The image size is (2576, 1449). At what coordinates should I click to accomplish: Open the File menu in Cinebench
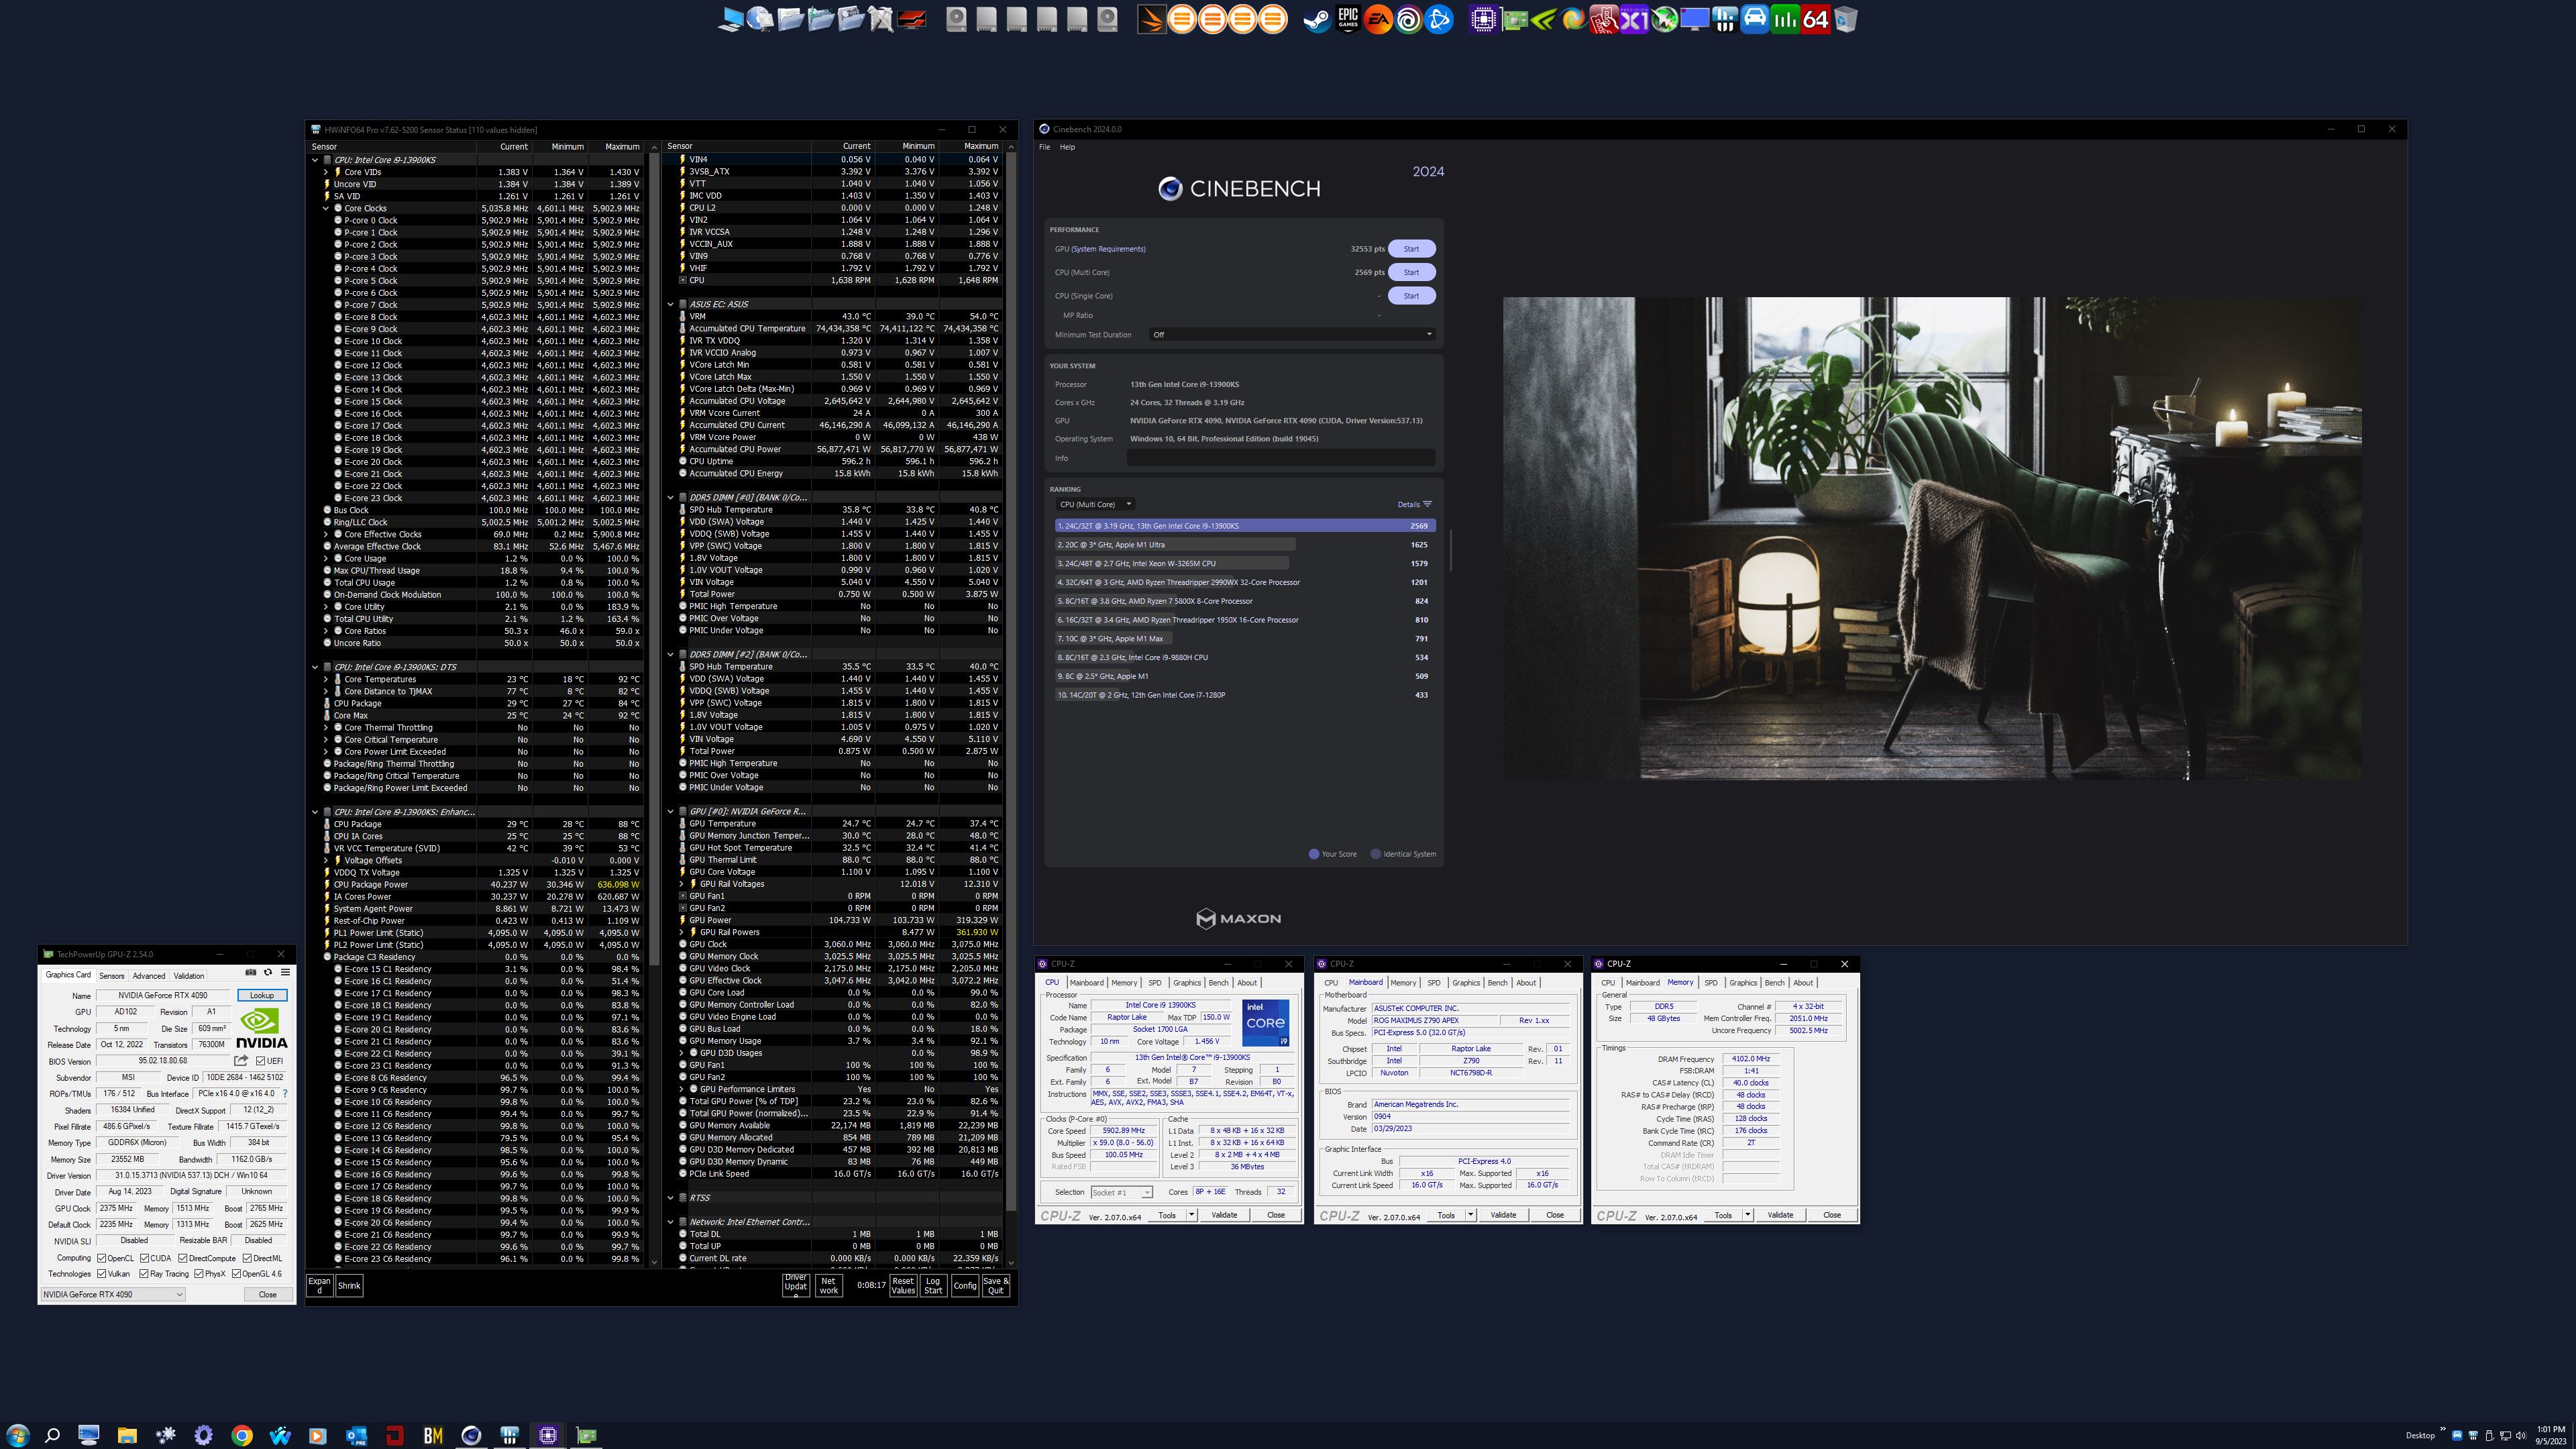(x=1044, y=147)
